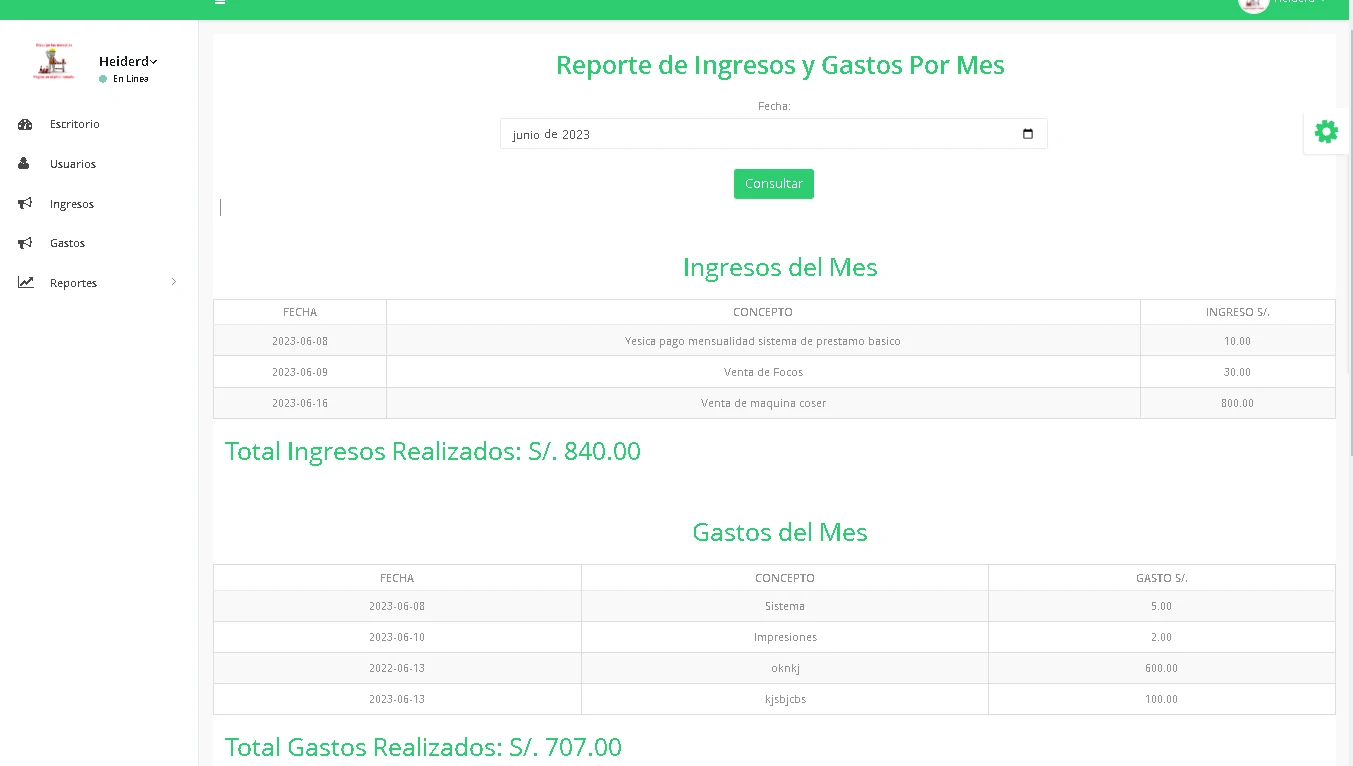Image resolution: width=1353 pixels, height=766 pixels.
Task: Select the Venta de maquina coser row
Action: point(763,402)
